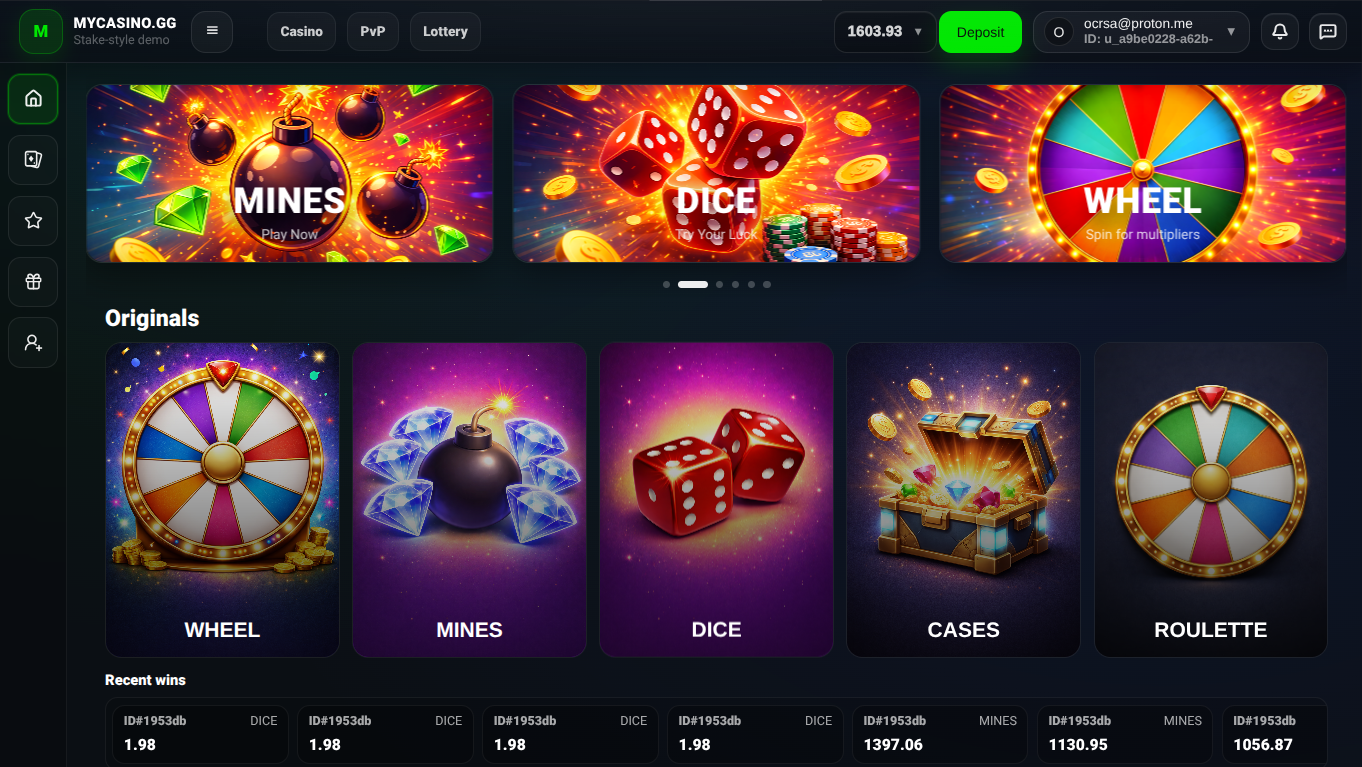1362x767 pixels.
Task: Click the green M logo
Action: click(41, 32)
